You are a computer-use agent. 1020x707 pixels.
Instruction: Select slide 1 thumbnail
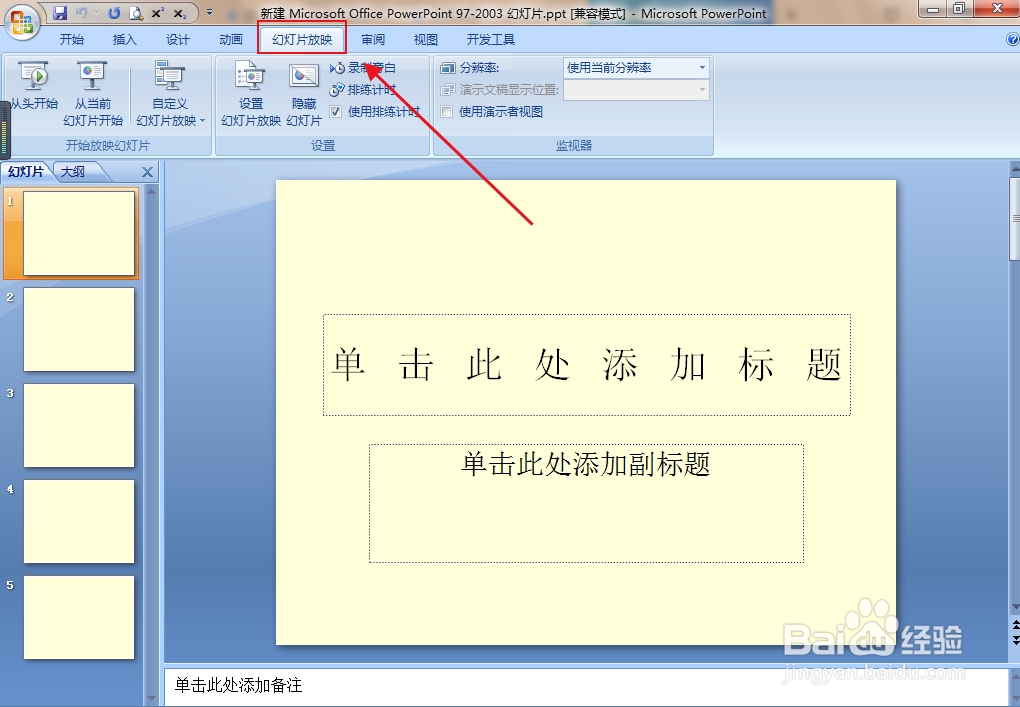(79, 233)
